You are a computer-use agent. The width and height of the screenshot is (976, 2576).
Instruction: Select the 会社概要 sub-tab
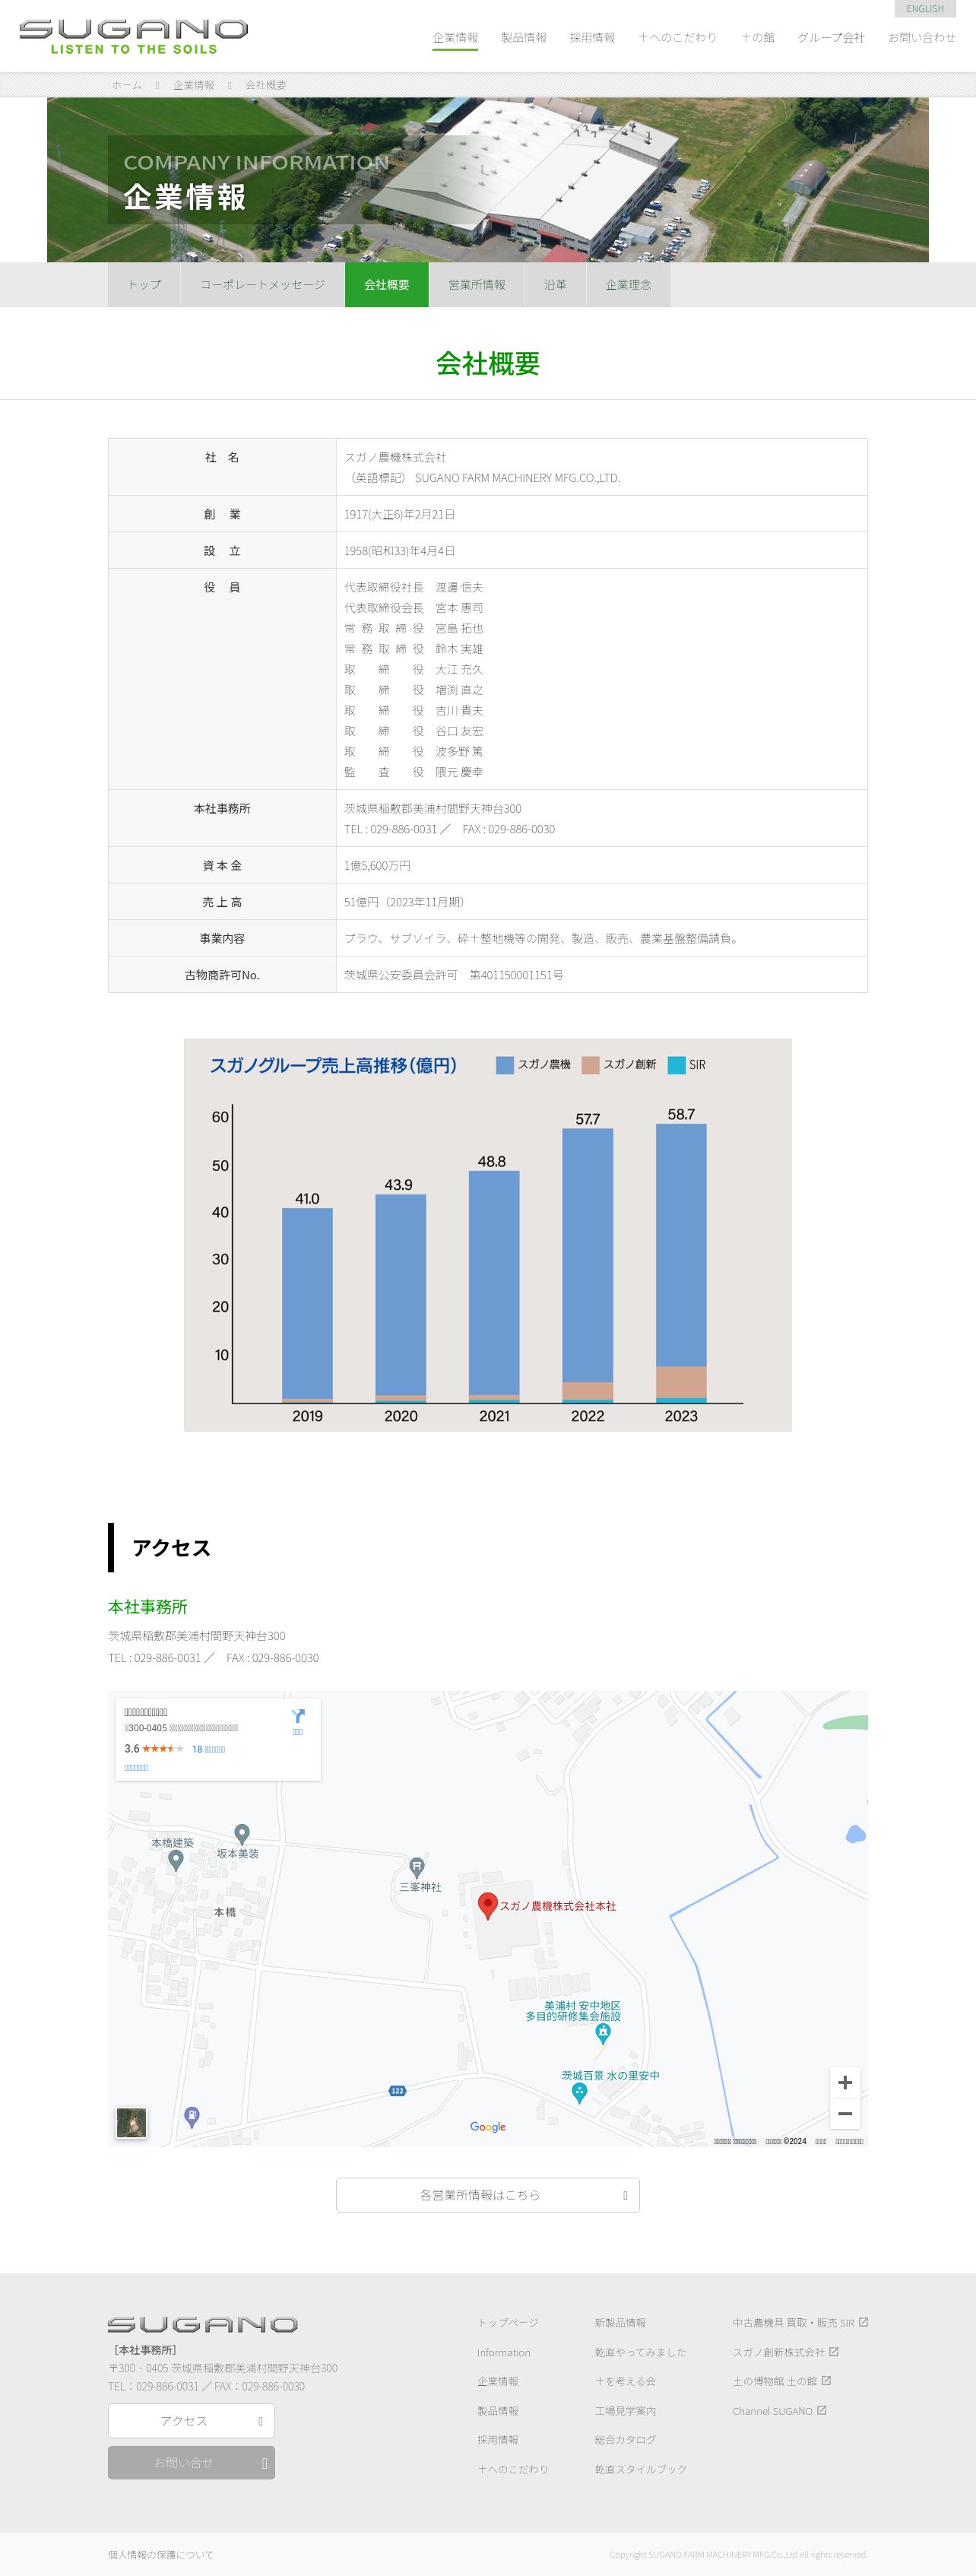click(x=387, y=284)
